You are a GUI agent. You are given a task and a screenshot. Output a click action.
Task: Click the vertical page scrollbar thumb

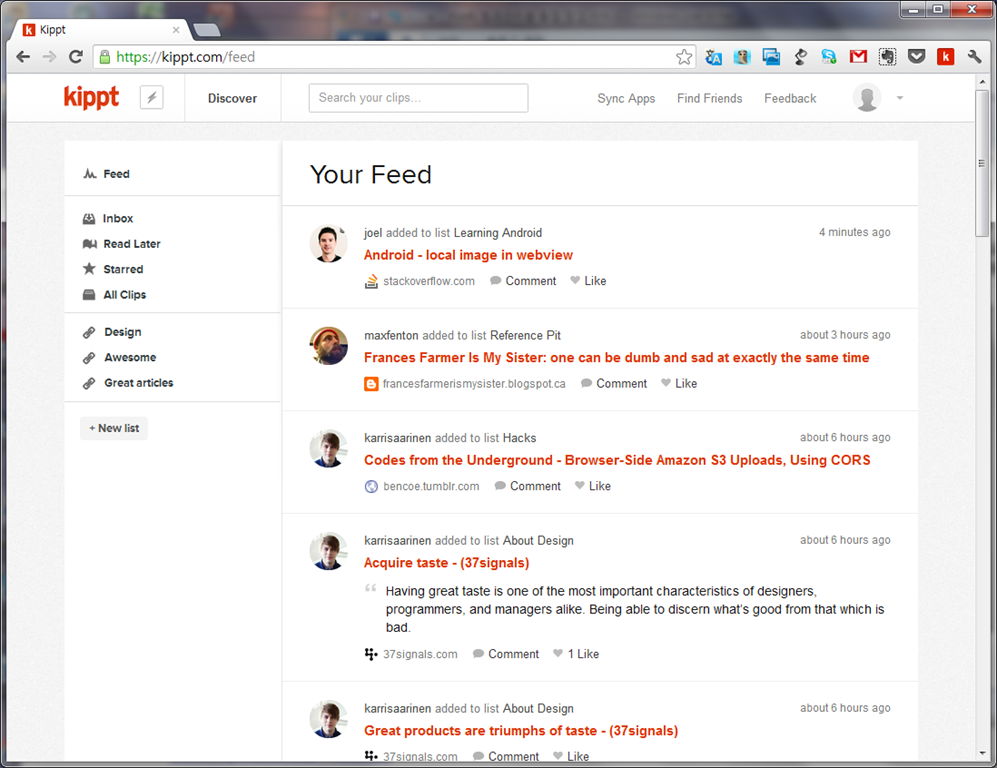click(x=983, y=190)
